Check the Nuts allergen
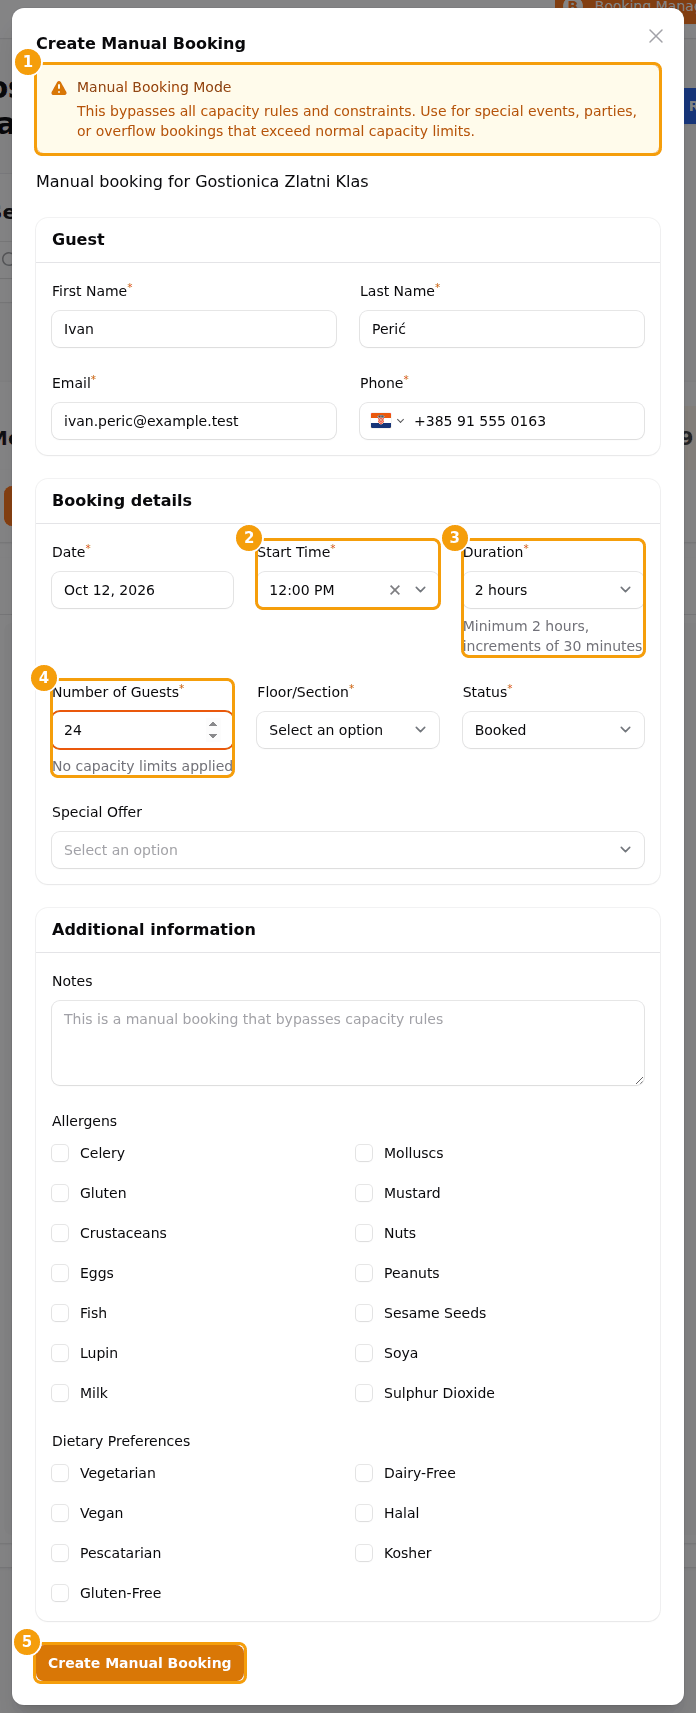 pos(364,1233)
